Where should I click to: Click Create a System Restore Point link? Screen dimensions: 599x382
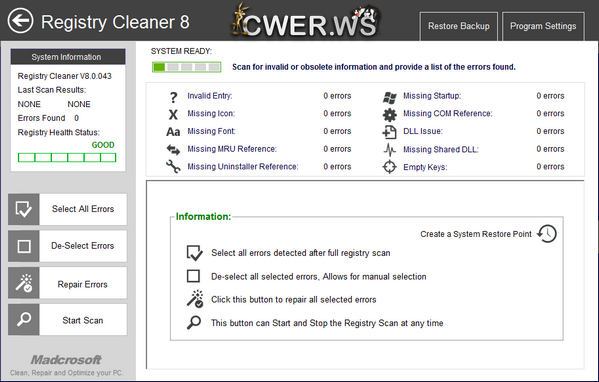[476, 234]
